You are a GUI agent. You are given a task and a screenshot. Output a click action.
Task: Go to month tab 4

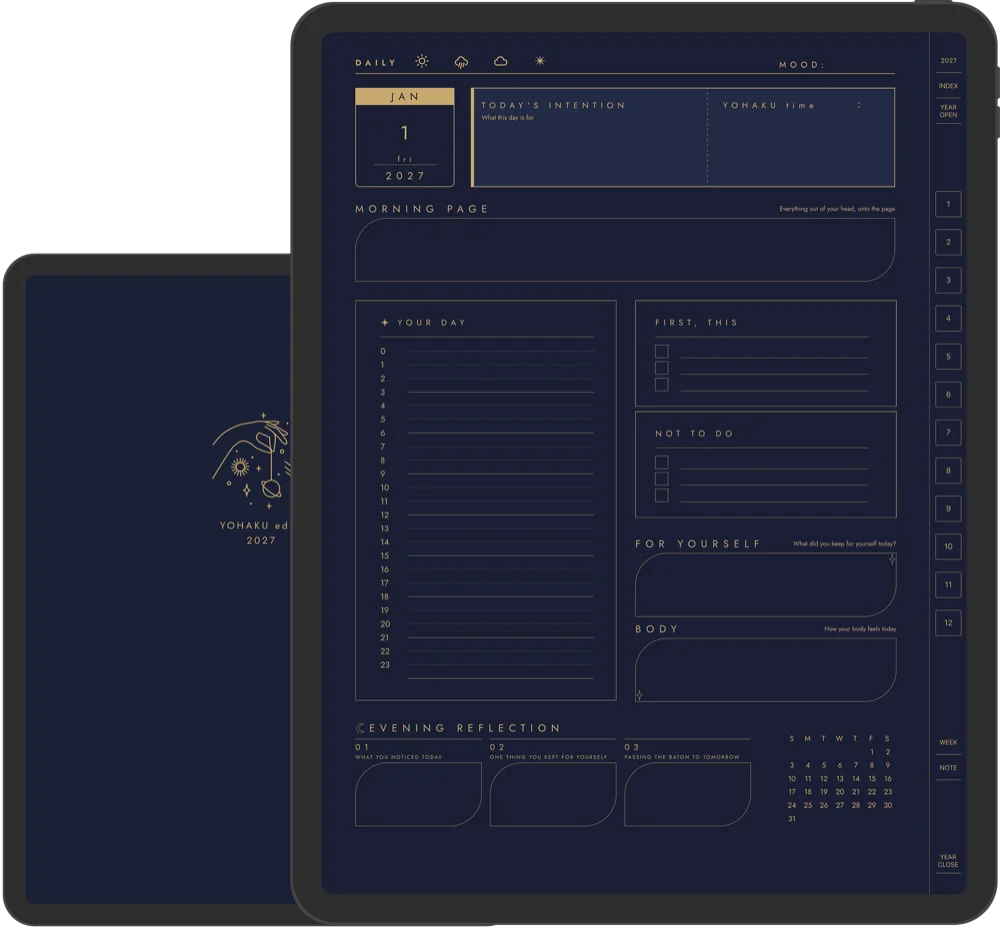point(948,318)
